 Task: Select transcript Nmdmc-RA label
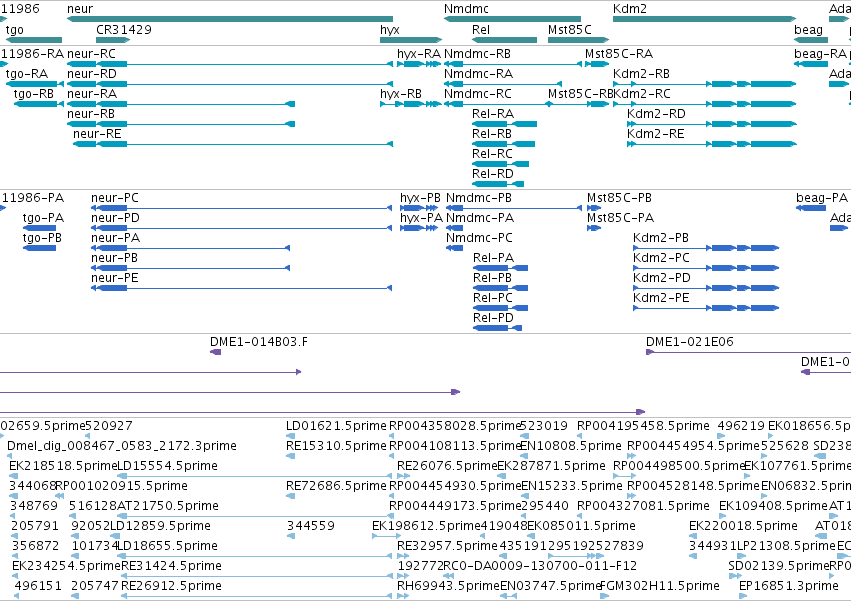click(x=478, y=74)
